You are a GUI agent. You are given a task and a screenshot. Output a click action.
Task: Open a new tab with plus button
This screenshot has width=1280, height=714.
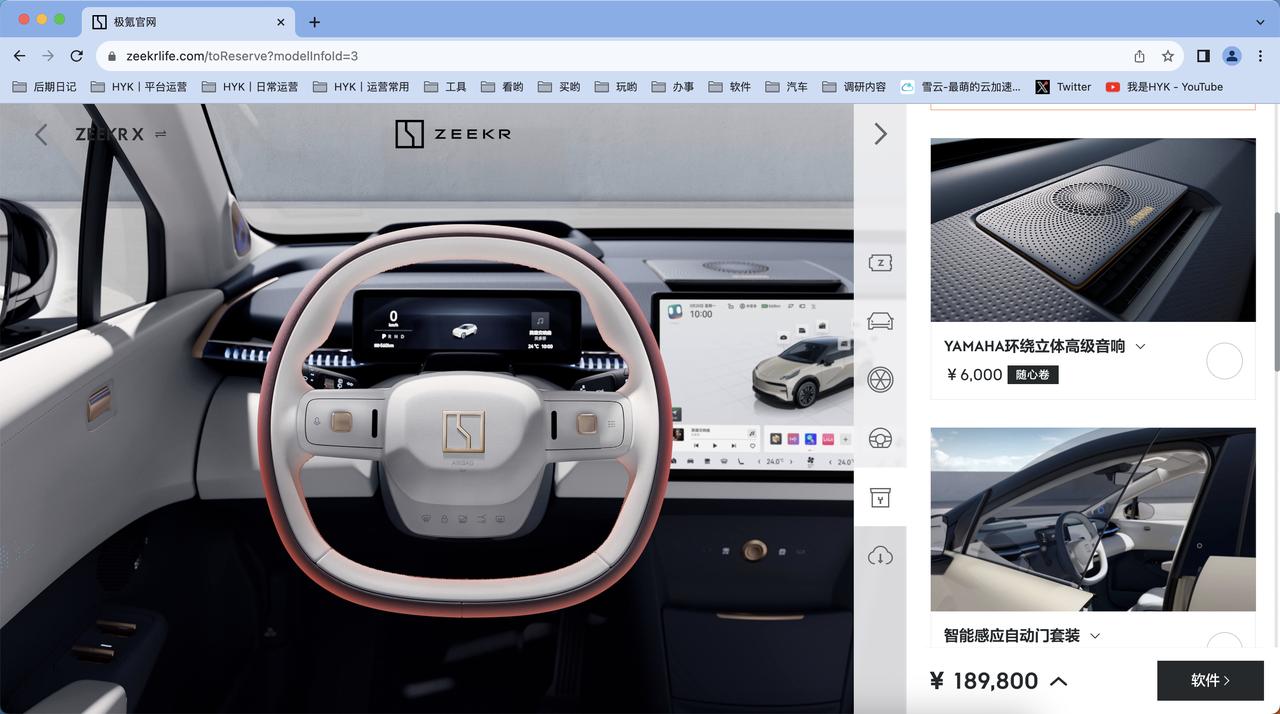[314, 22]
